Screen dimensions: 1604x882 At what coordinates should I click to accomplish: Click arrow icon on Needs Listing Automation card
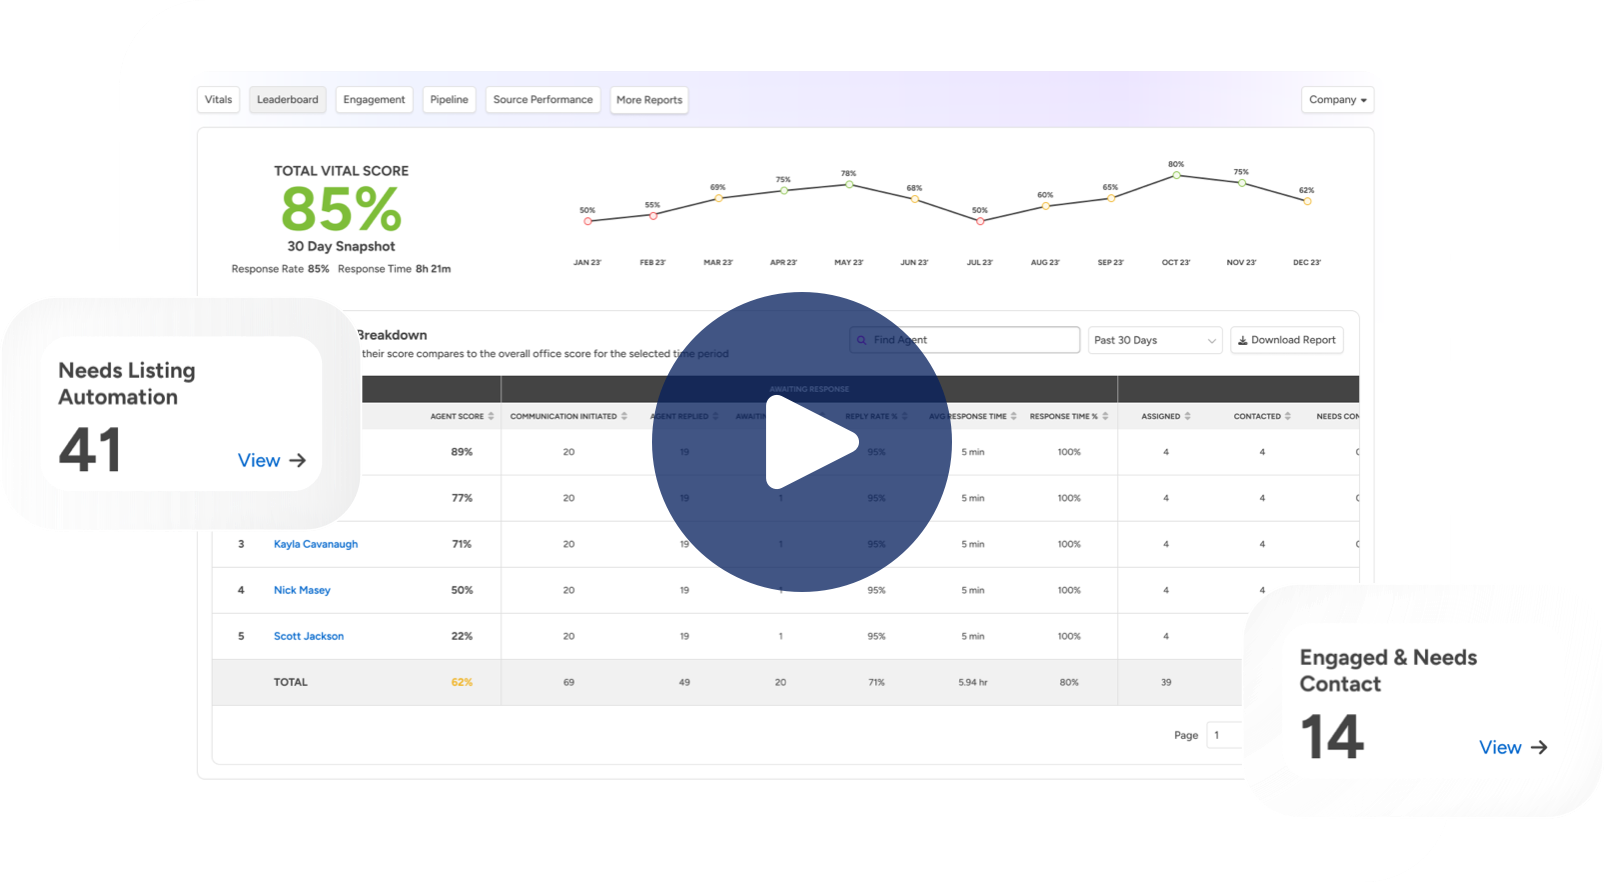click(297, 461)
